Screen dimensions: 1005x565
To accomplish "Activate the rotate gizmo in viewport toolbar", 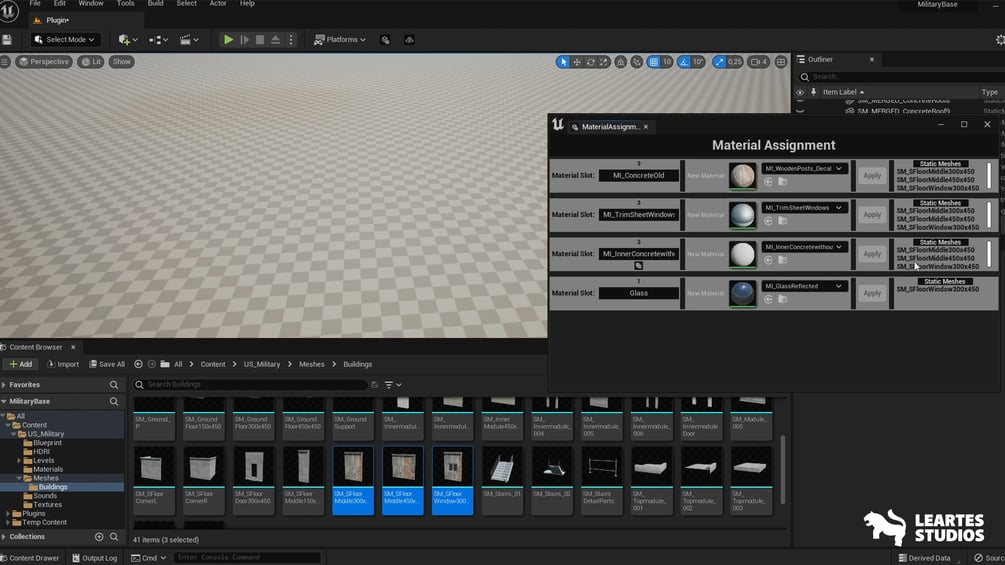I will pyautogui.click(x=590, y=62).
